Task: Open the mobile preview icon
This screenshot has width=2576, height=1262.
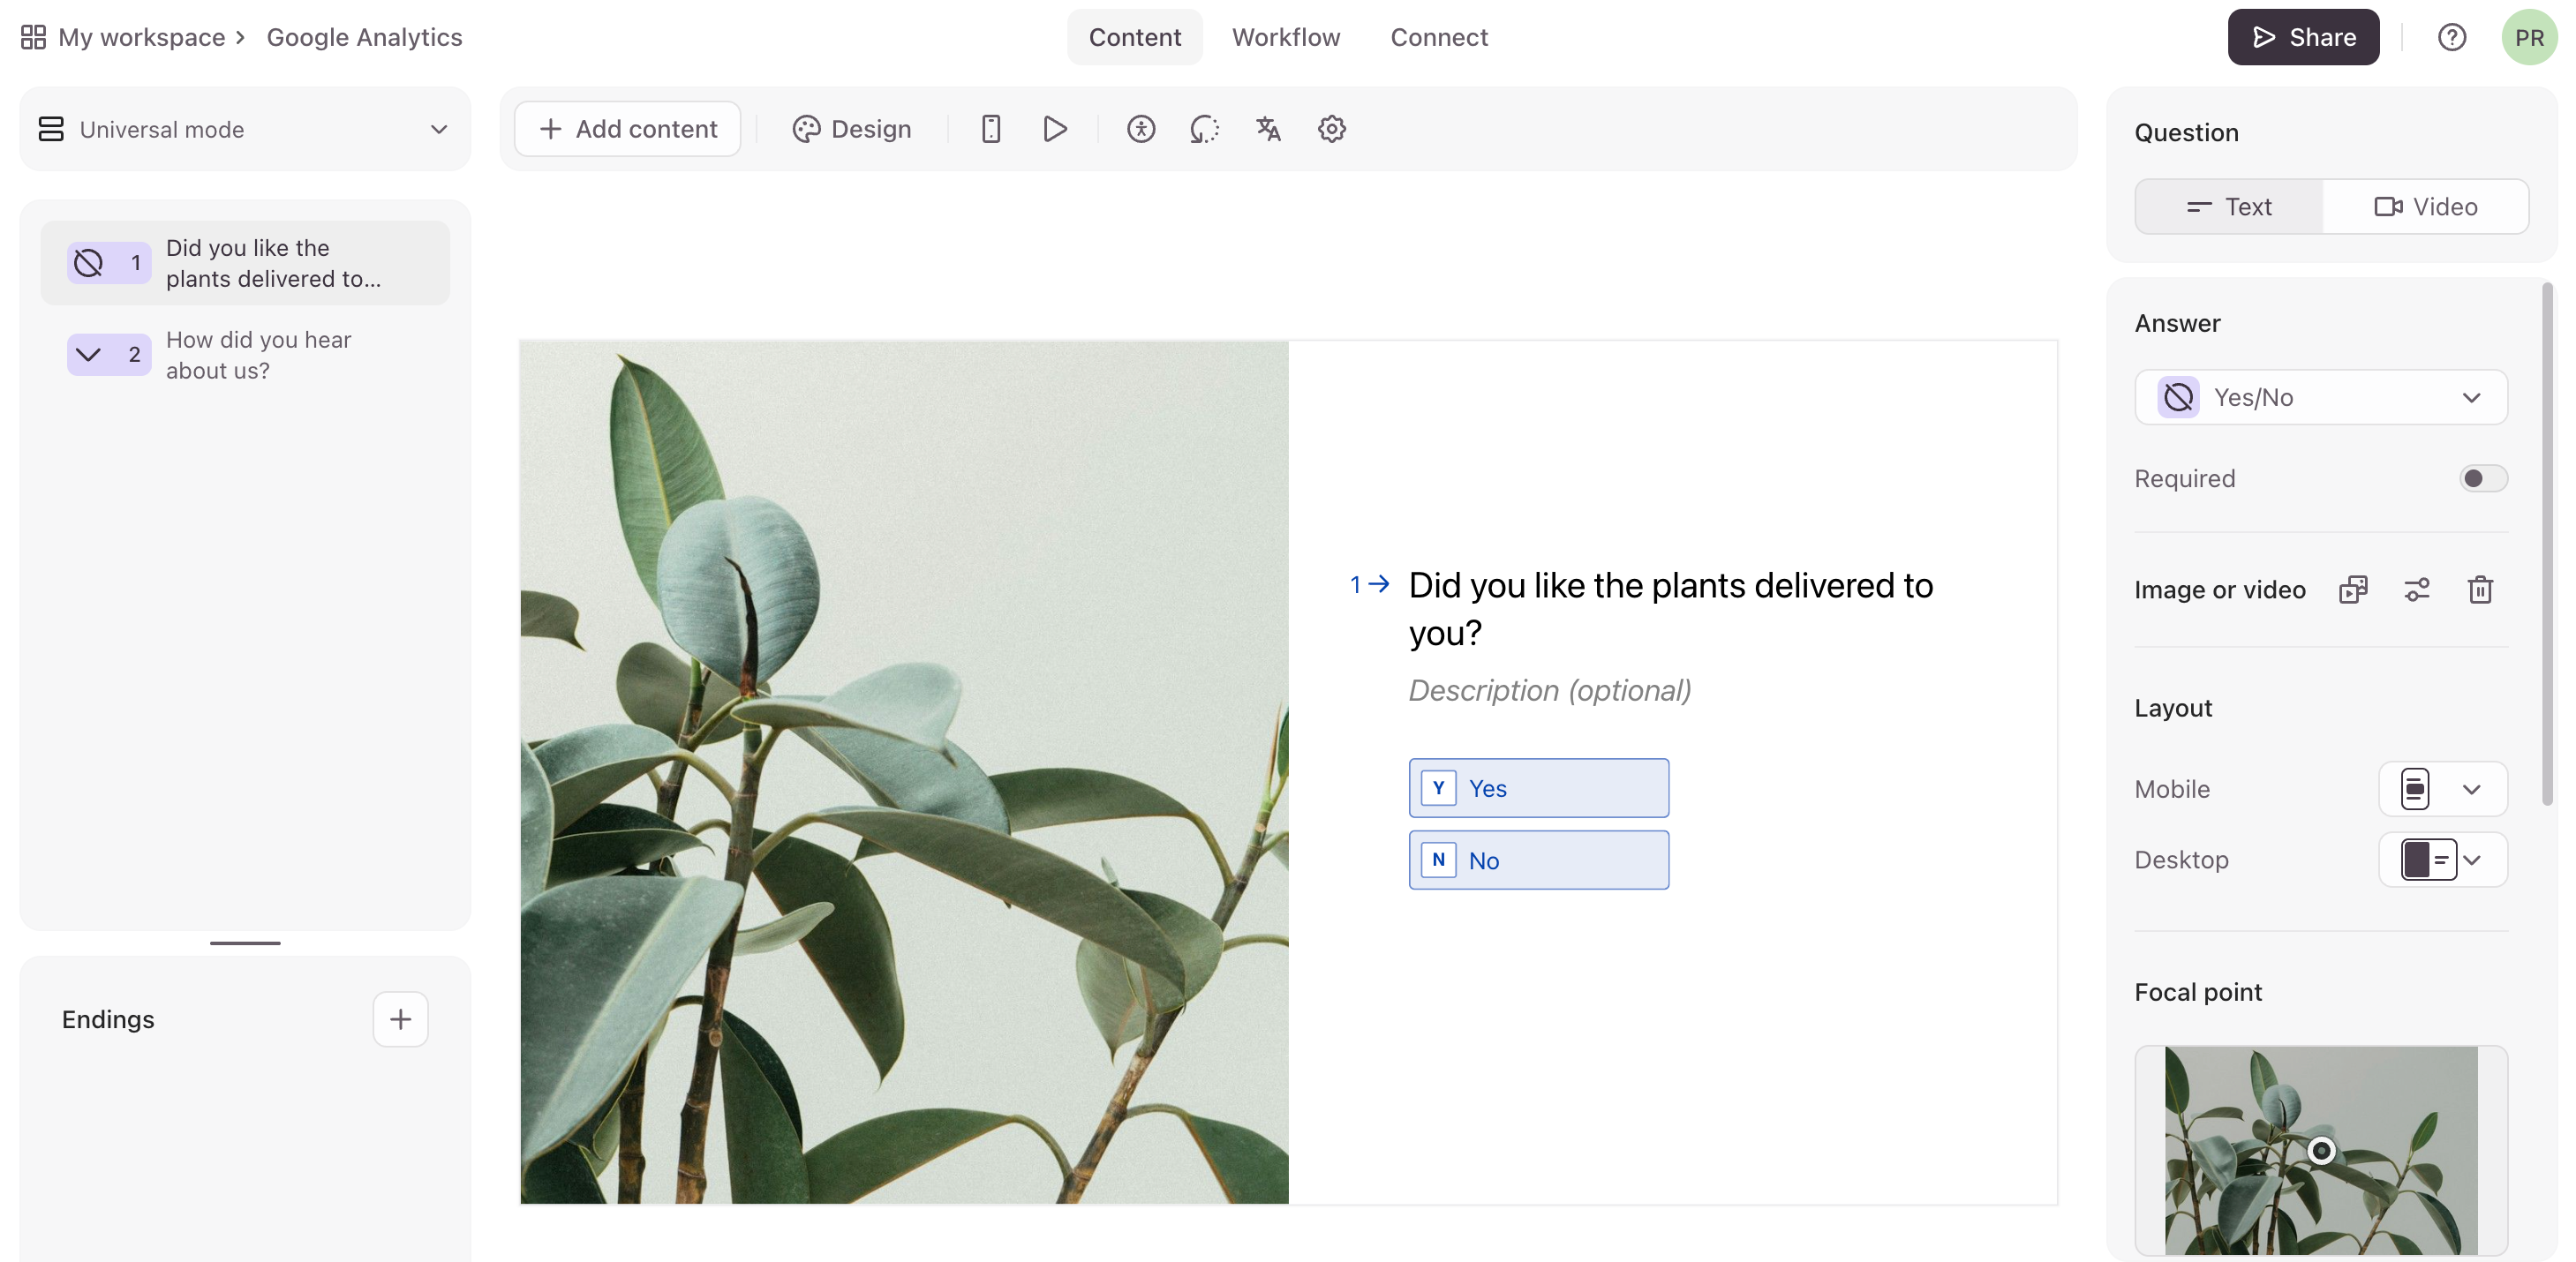Action: pos(990,129)
